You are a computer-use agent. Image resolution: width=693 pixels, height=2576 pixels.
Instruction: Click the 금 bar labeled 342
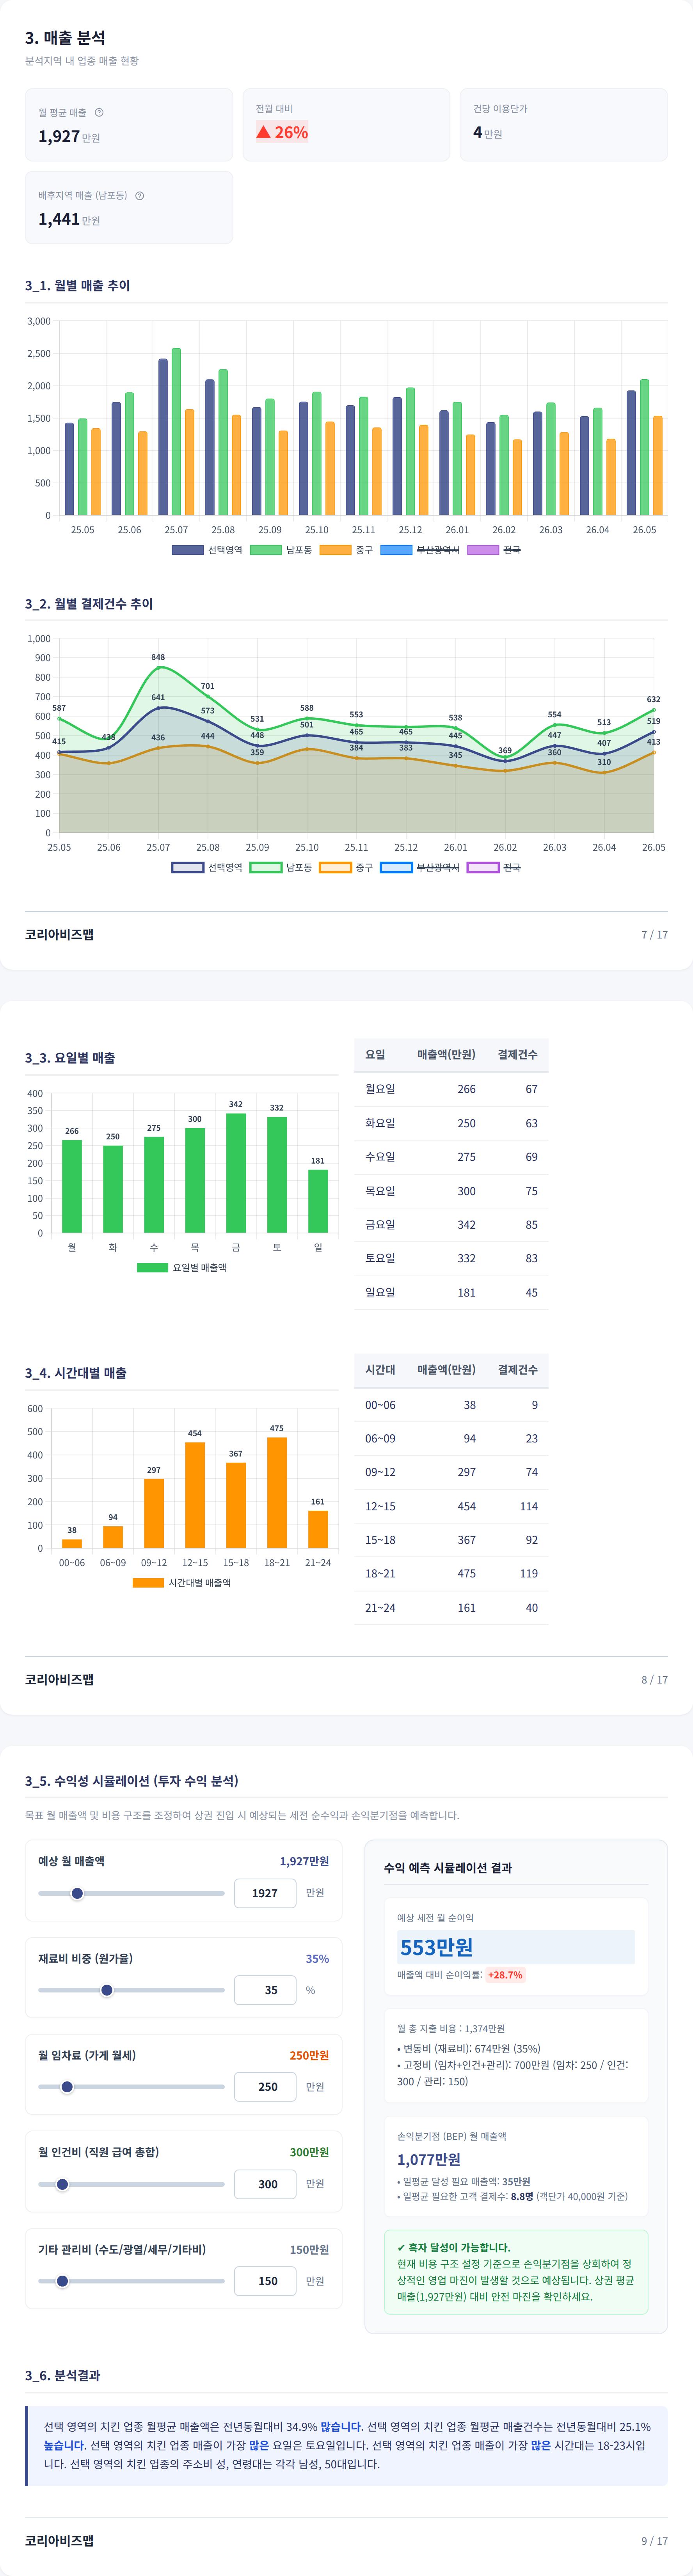coord(236,1173)
